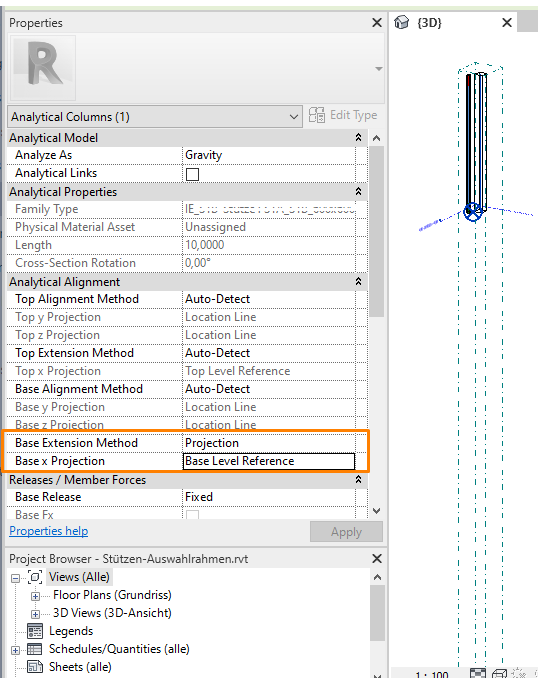Screen dimensions: 538x680
Task: Select the Base Extension Method Projection value
Action: click(268, 443)
